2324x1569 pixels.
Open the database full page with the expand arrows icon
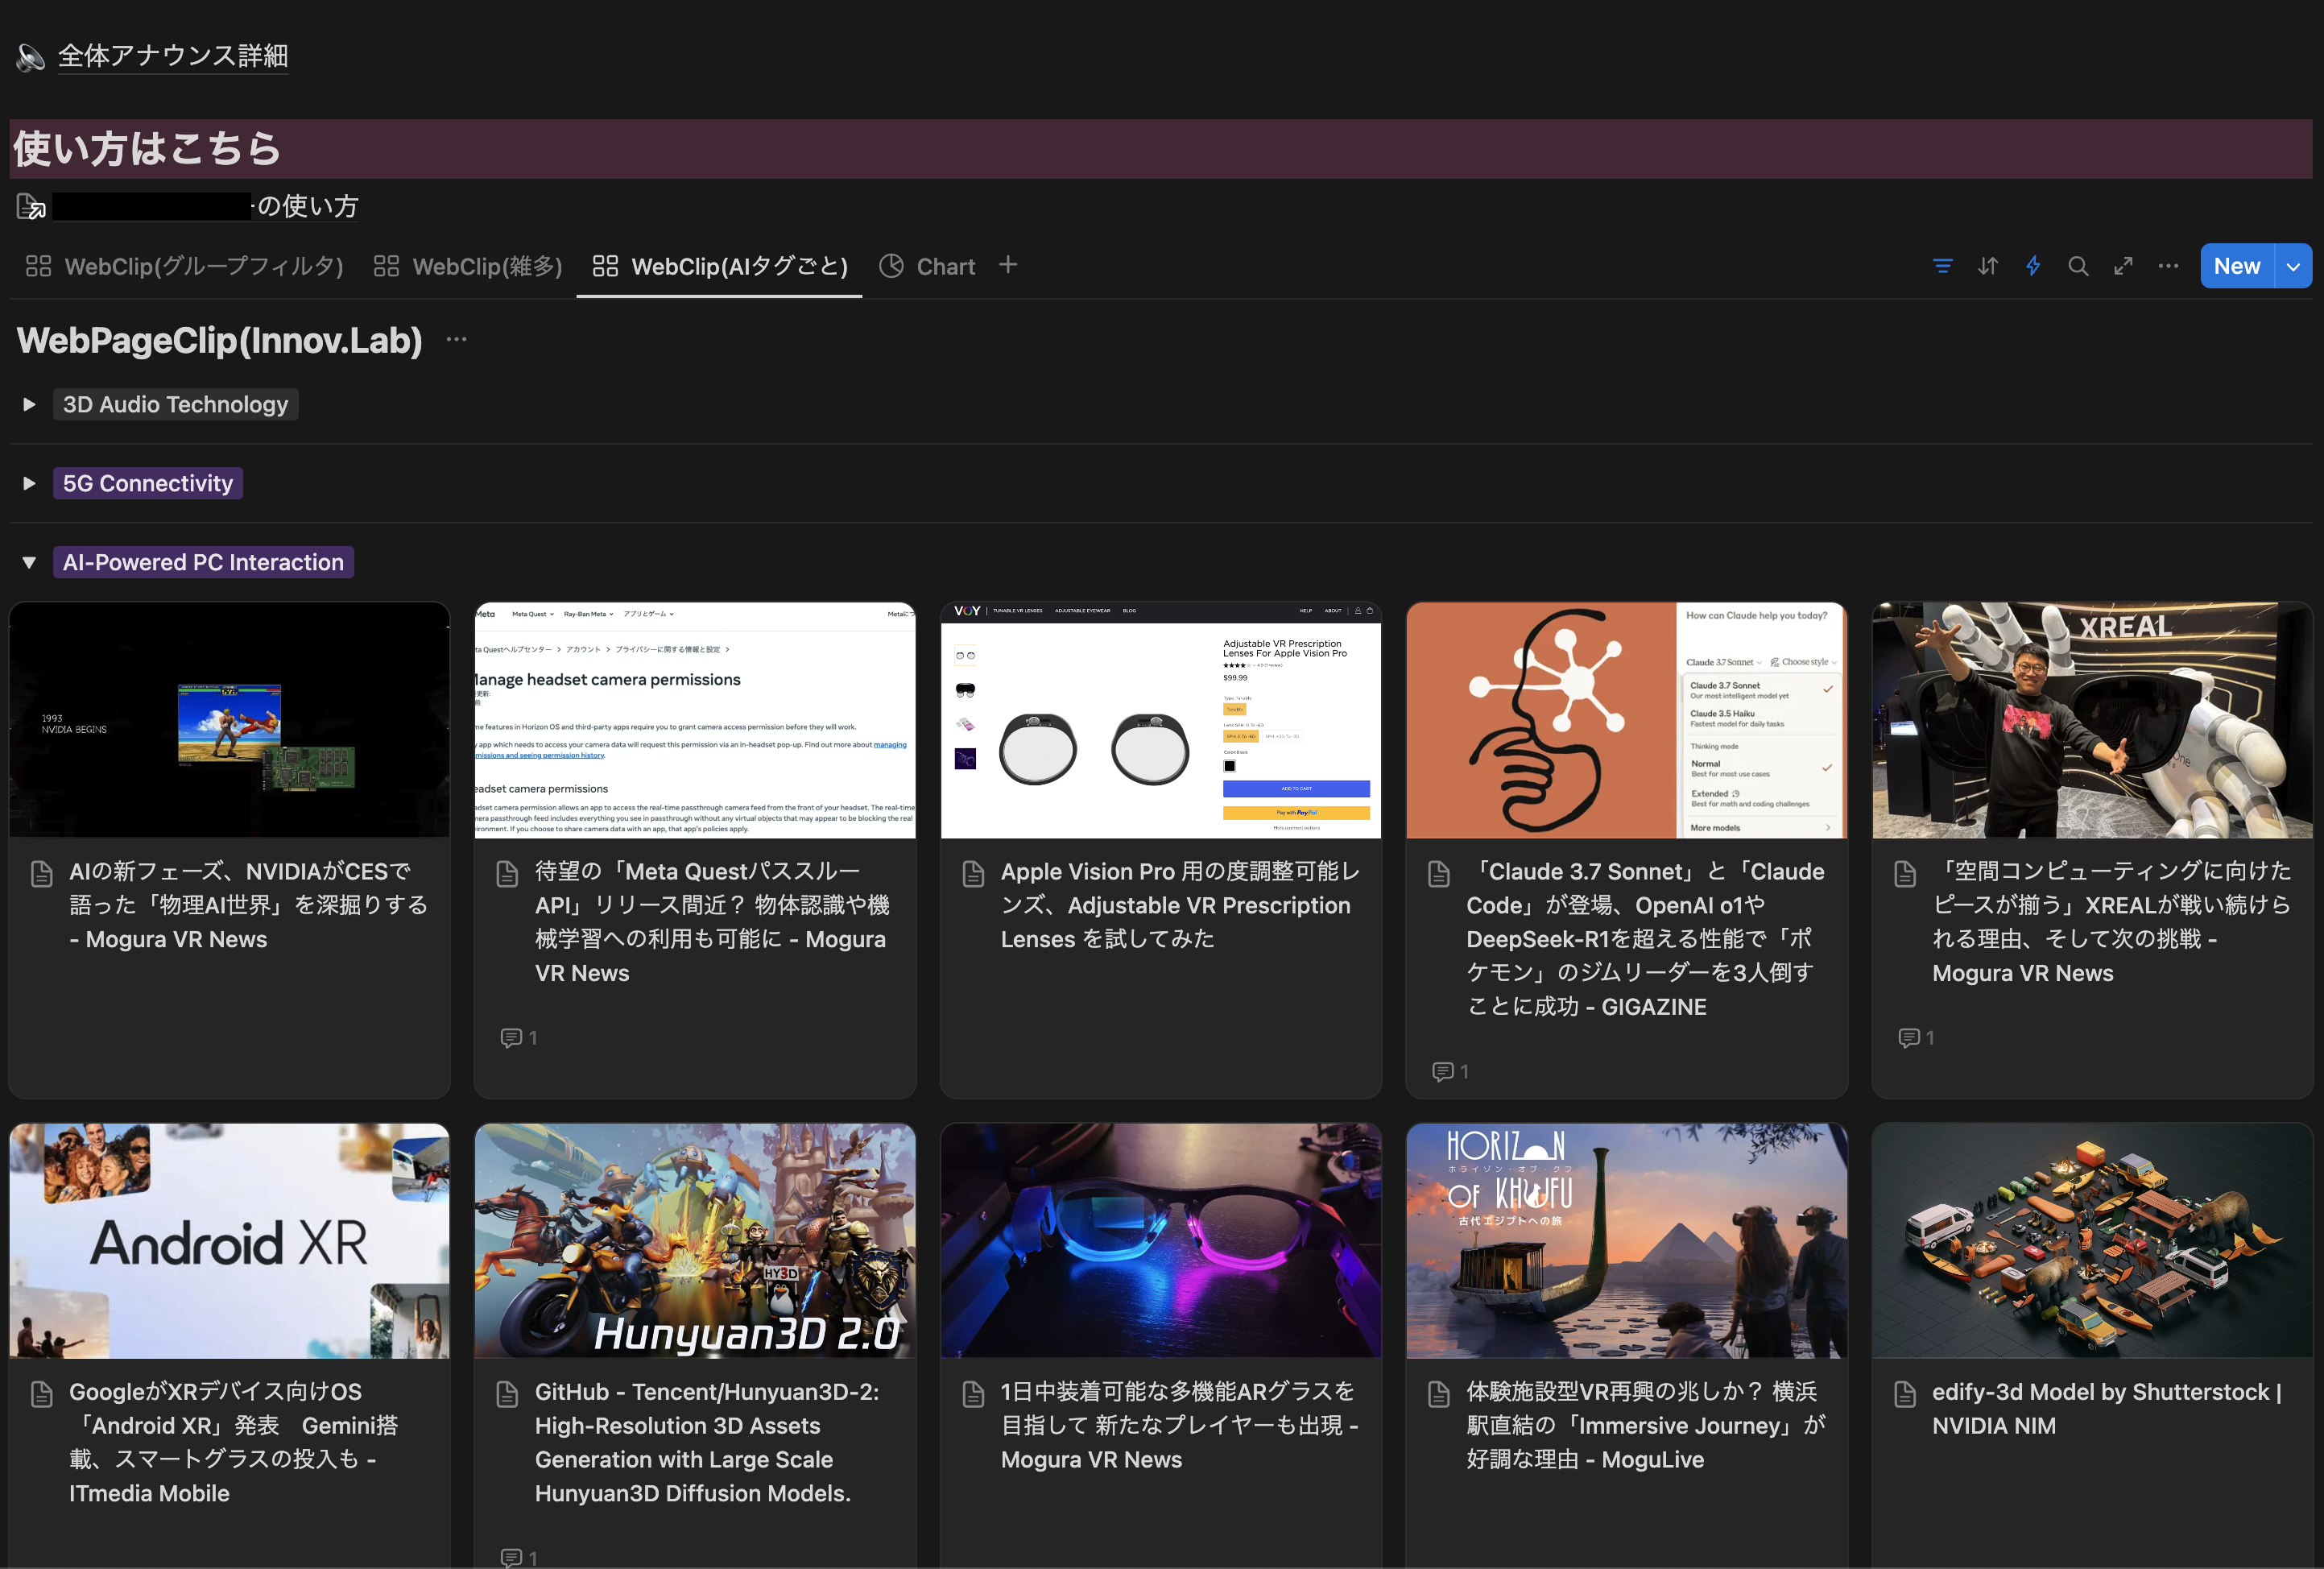[2123, 266]
